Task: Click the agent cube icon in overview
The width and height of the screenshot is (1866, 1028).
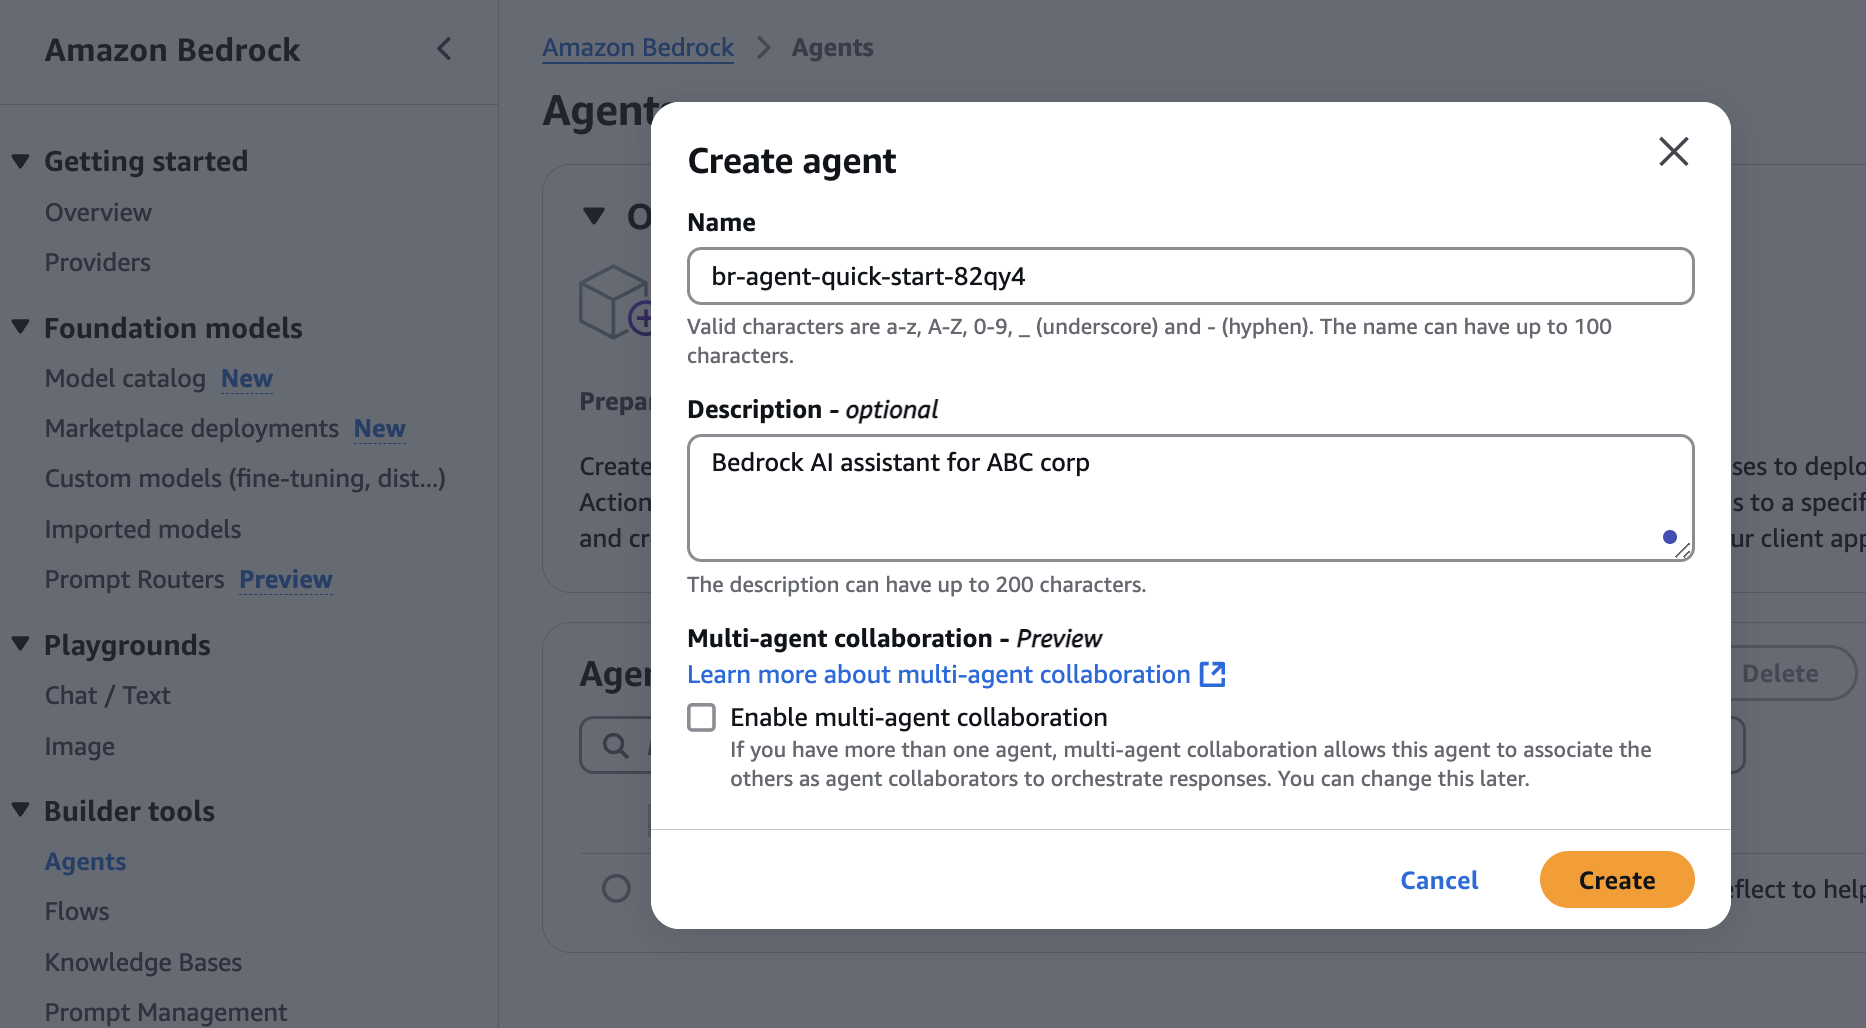Action: (x=612, y=301)
